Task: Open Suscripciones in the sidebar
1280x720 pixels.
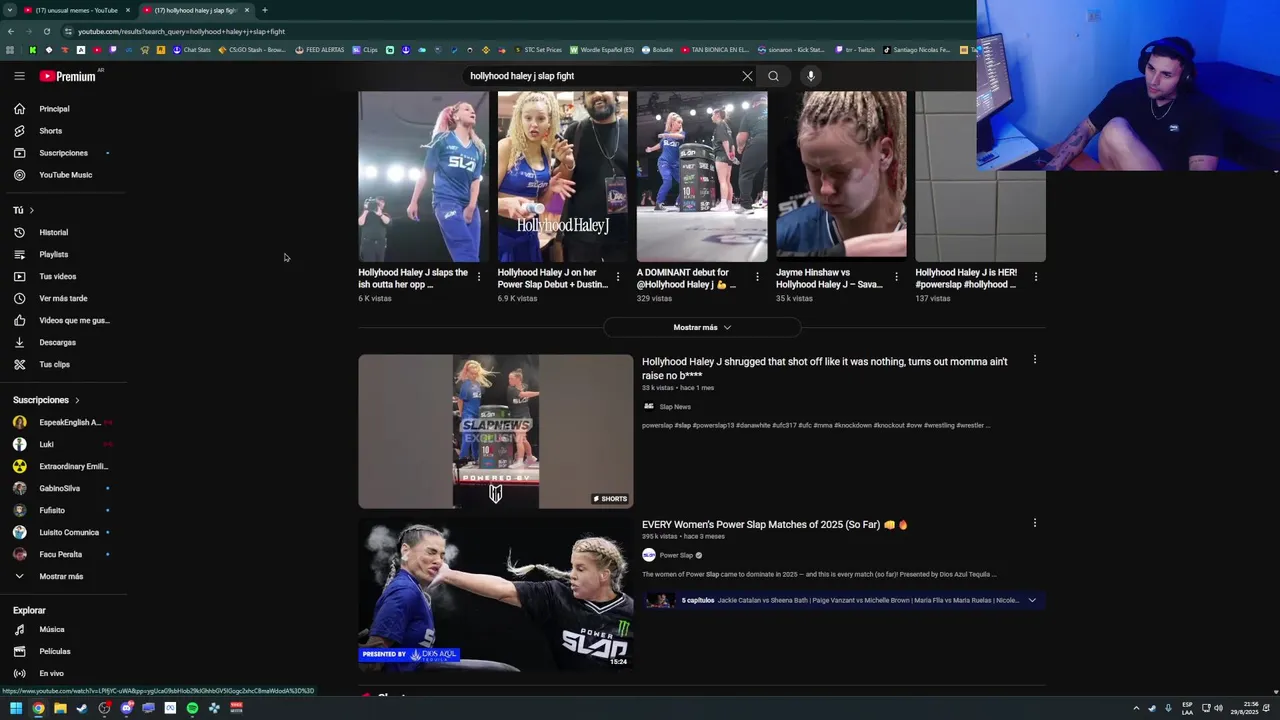Action: point(63,153)
